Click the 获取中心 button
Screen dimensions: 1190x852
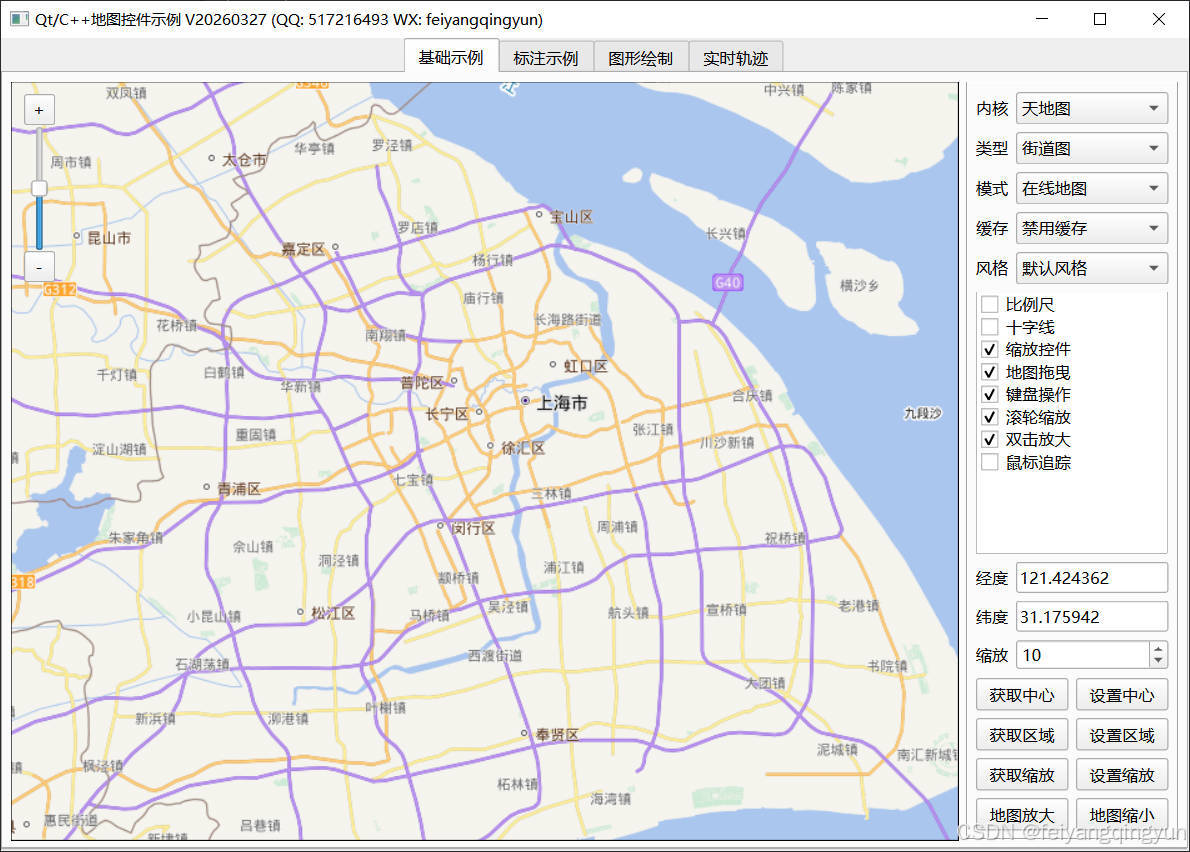coord(1022,695)
